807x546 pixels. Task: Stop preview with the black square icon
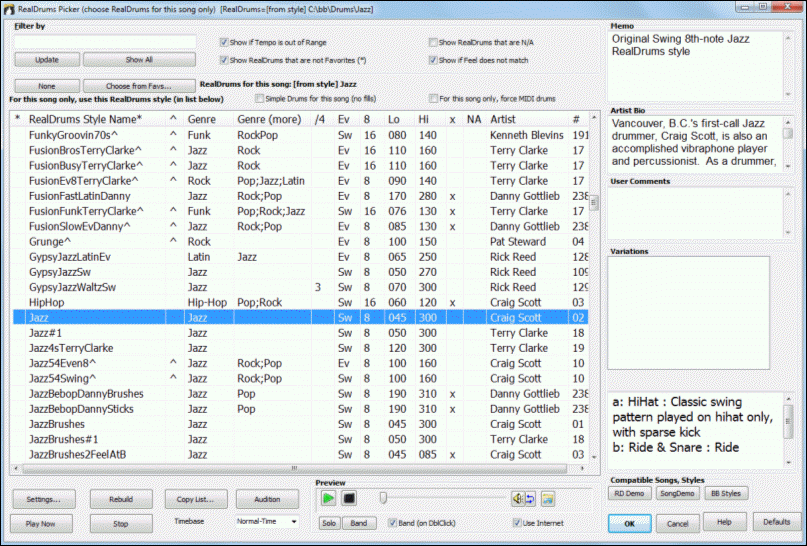point(349,498)
